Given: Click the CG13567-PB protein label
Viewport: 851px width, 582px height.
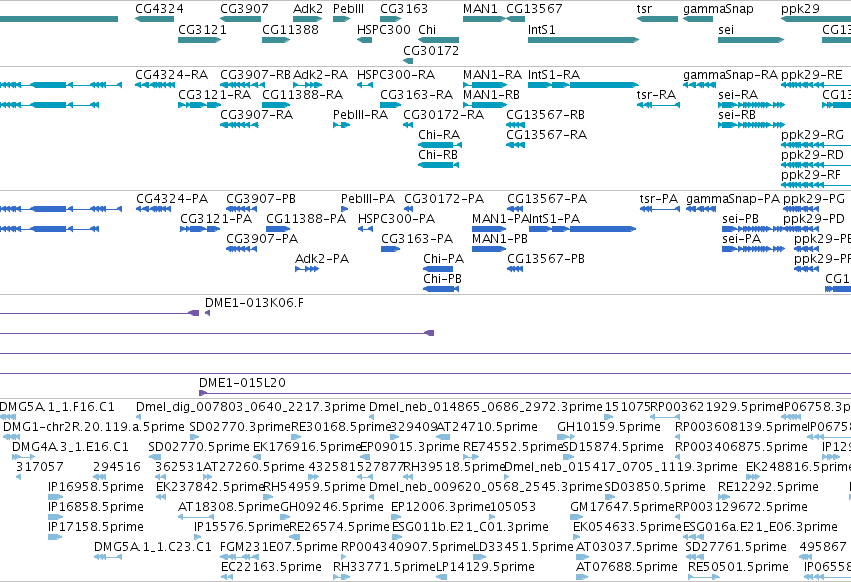Looking at the screenshot, I should [546, 259].
